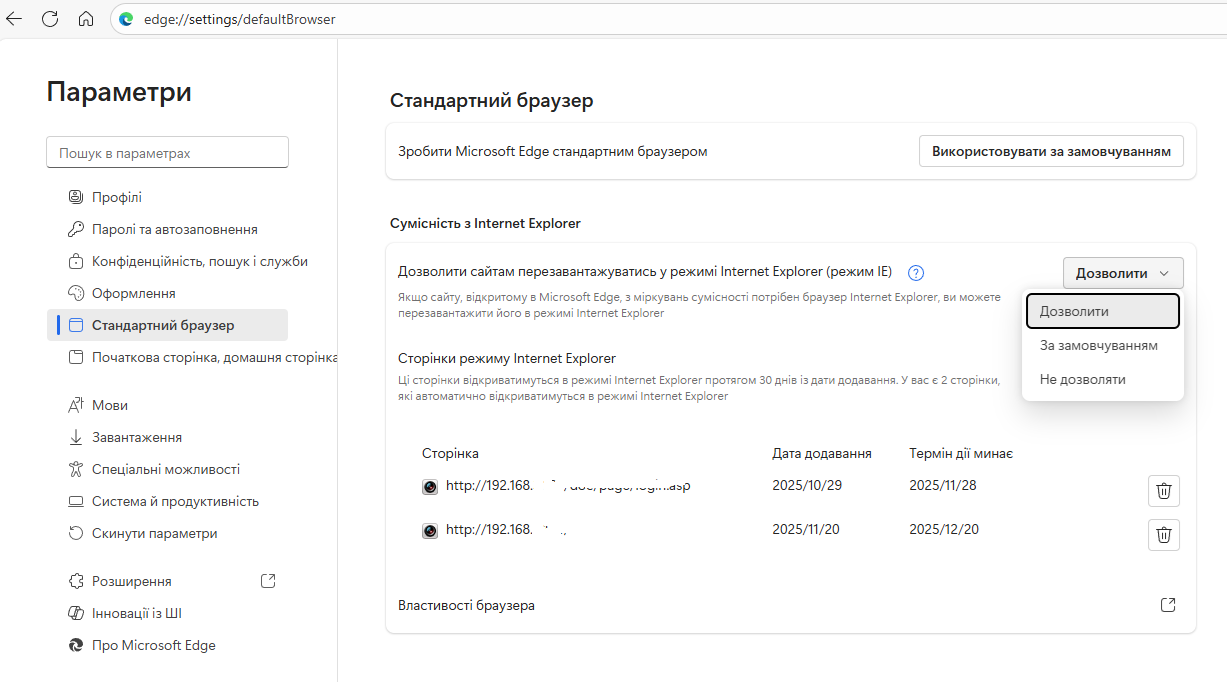The width and height of the screenshot is (1227, 682).
Task: Delete the page added 2025/10/29
Action: pyautogui.click(x=1164, y=491)
